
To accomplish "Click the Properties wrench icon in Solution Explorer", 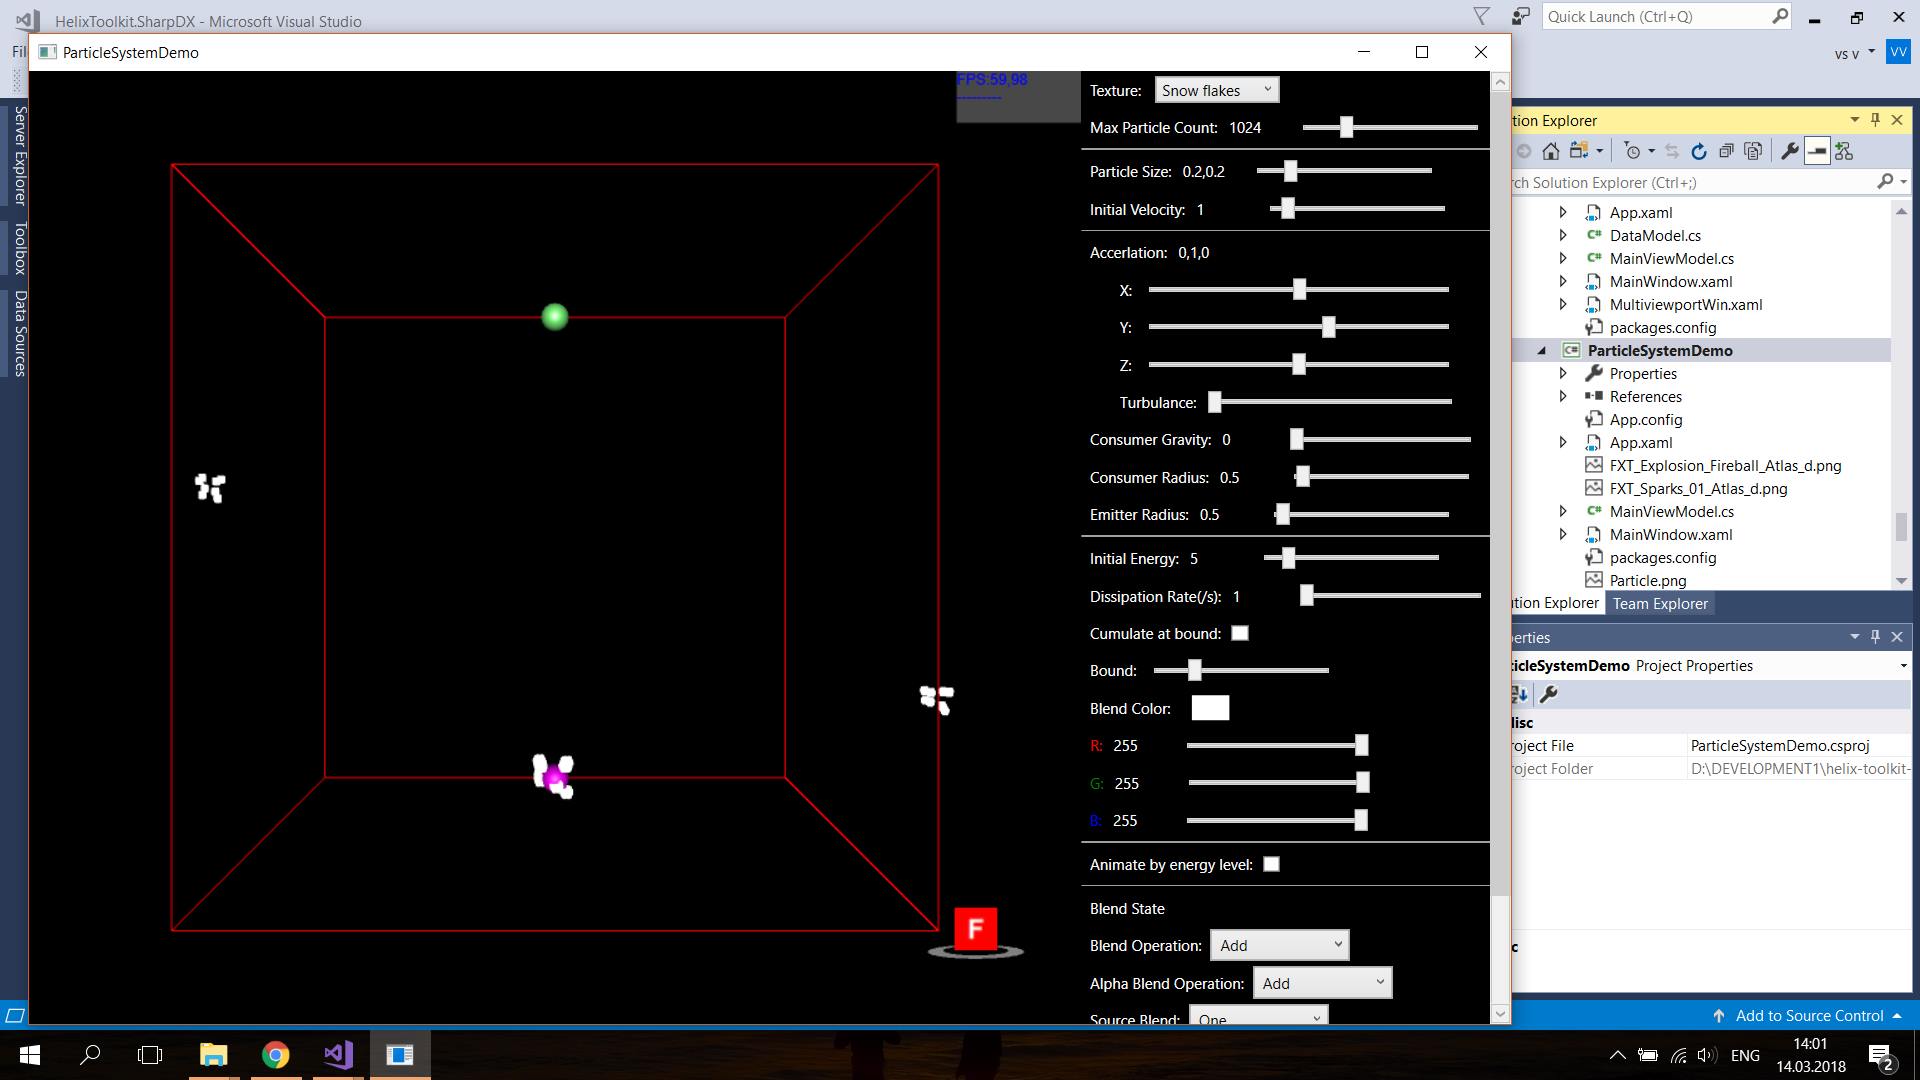I will click(1789, 150).
